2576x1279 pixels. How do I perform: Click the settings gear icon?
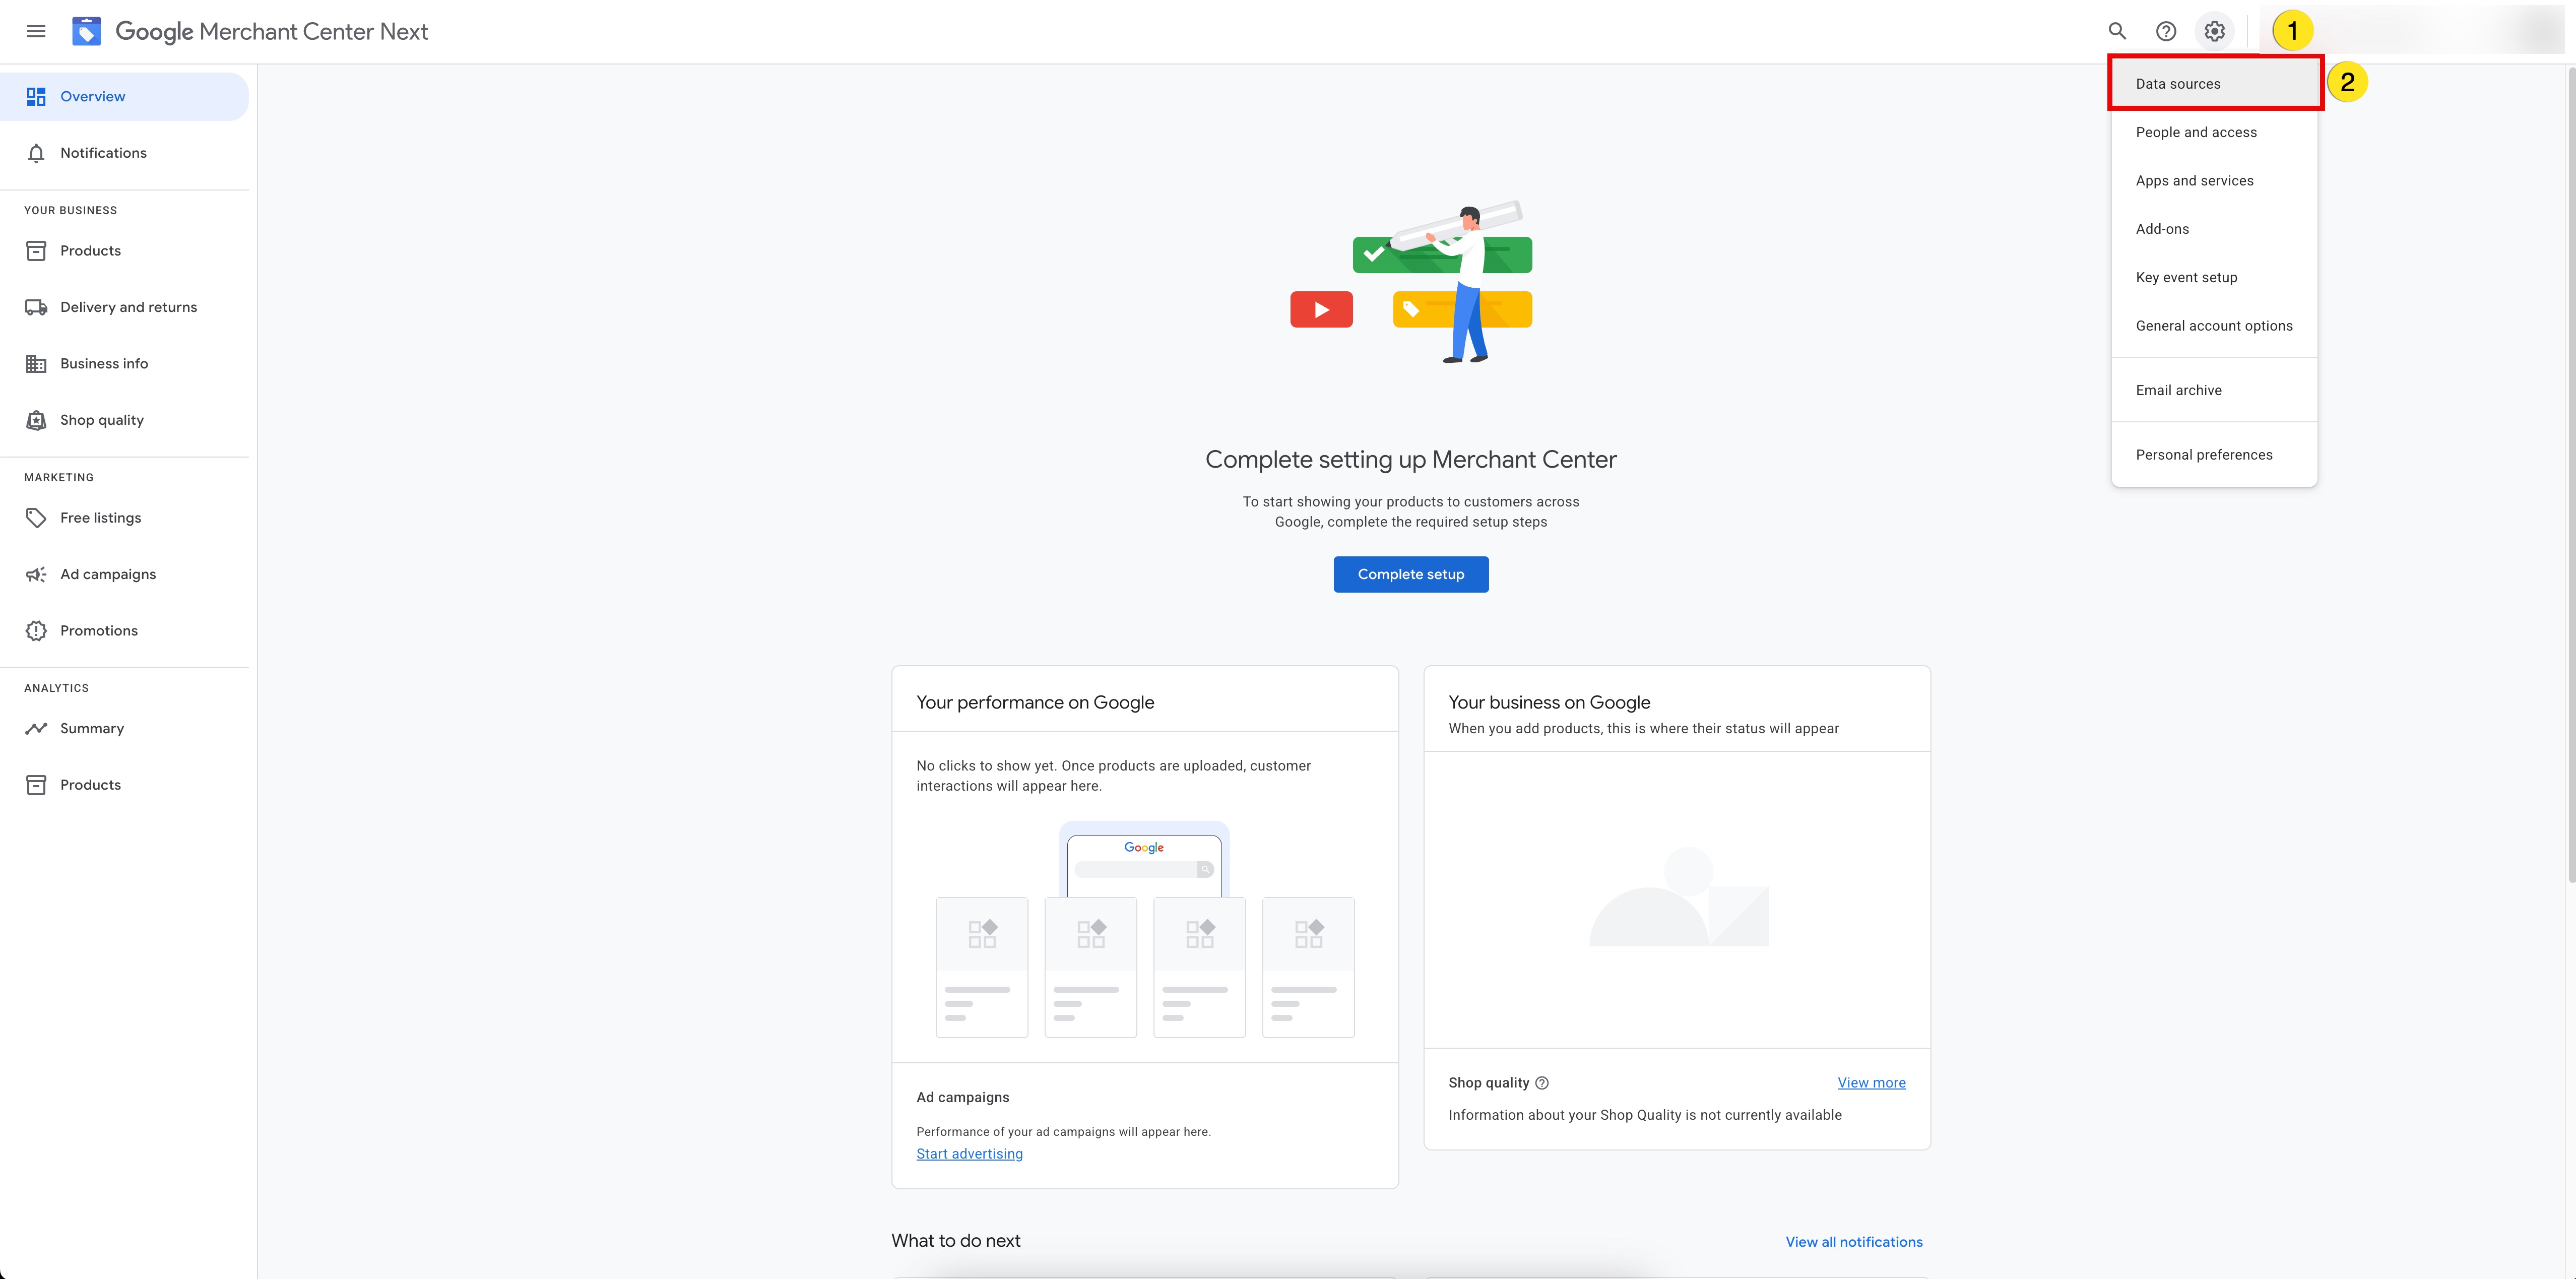click(2214, 31)
